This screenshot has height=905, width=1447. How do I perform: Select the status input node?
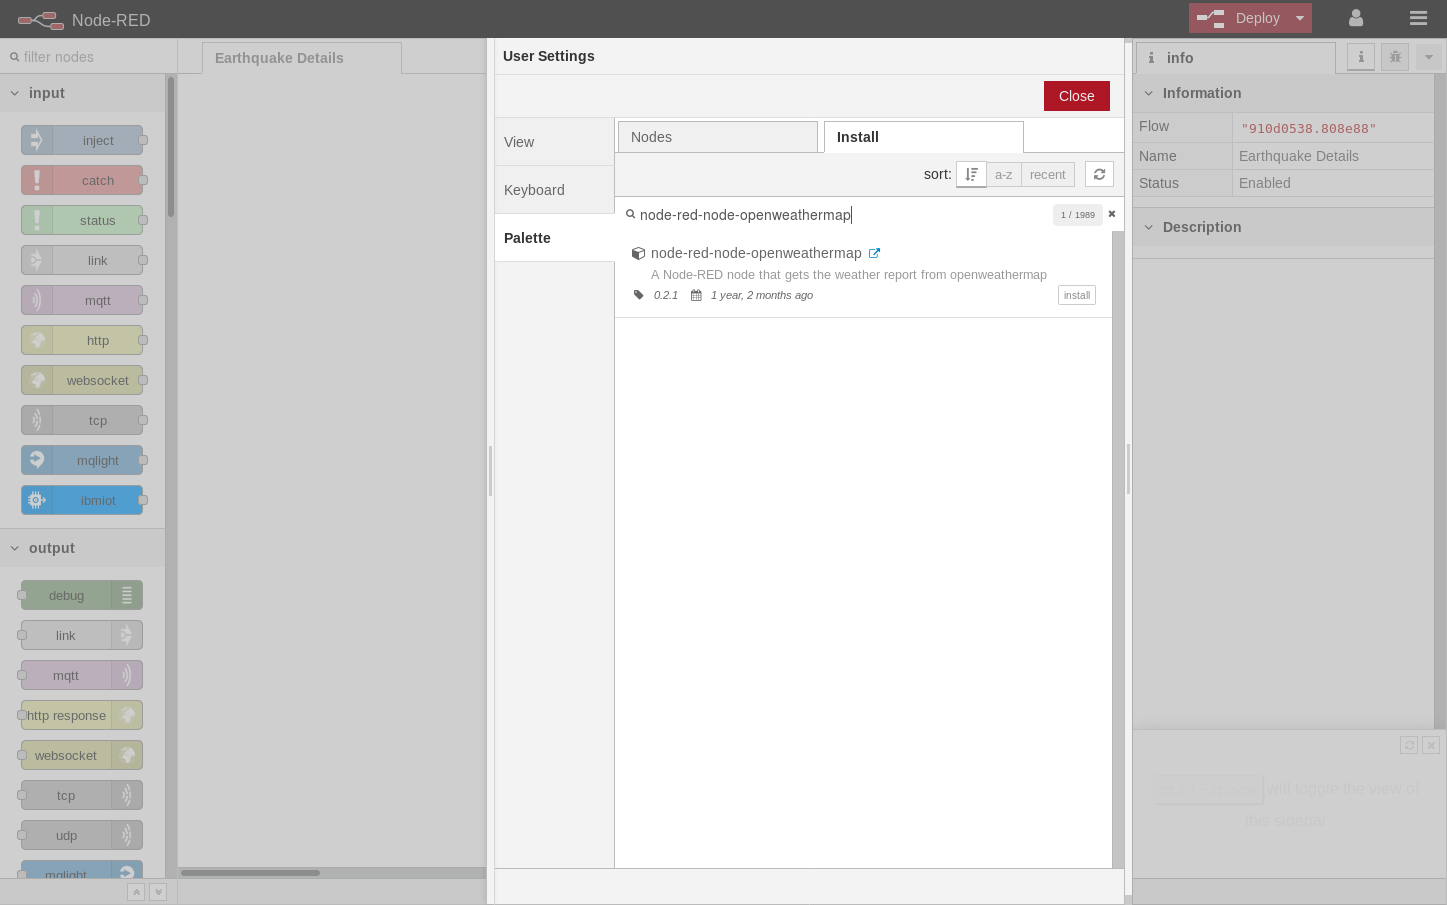[x=82, y=220]
